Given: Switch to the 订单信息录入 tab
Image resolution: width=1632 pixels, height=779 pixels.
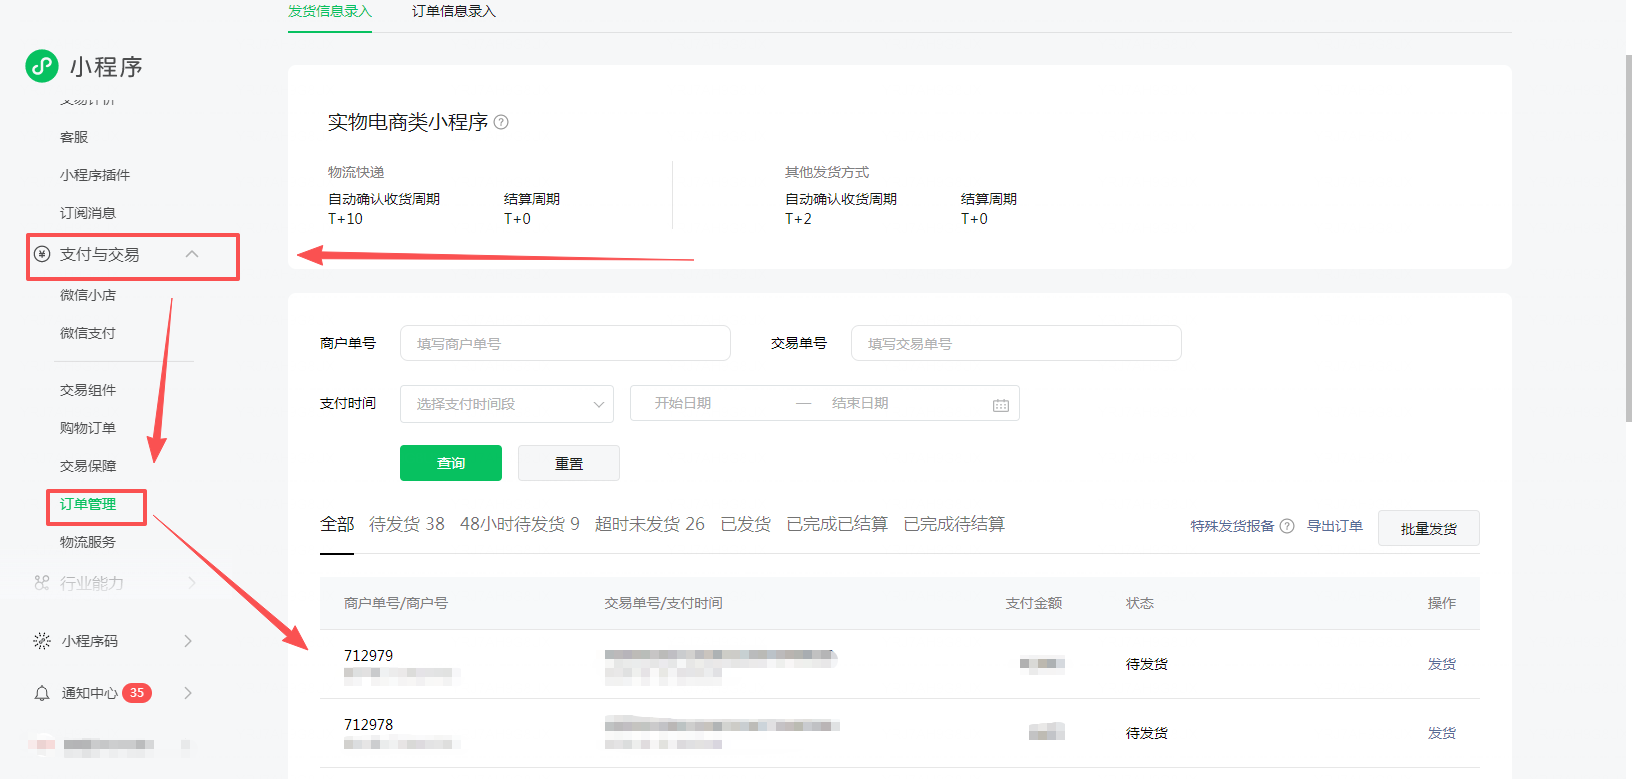Looking at the screenshot, I should 453,12.
